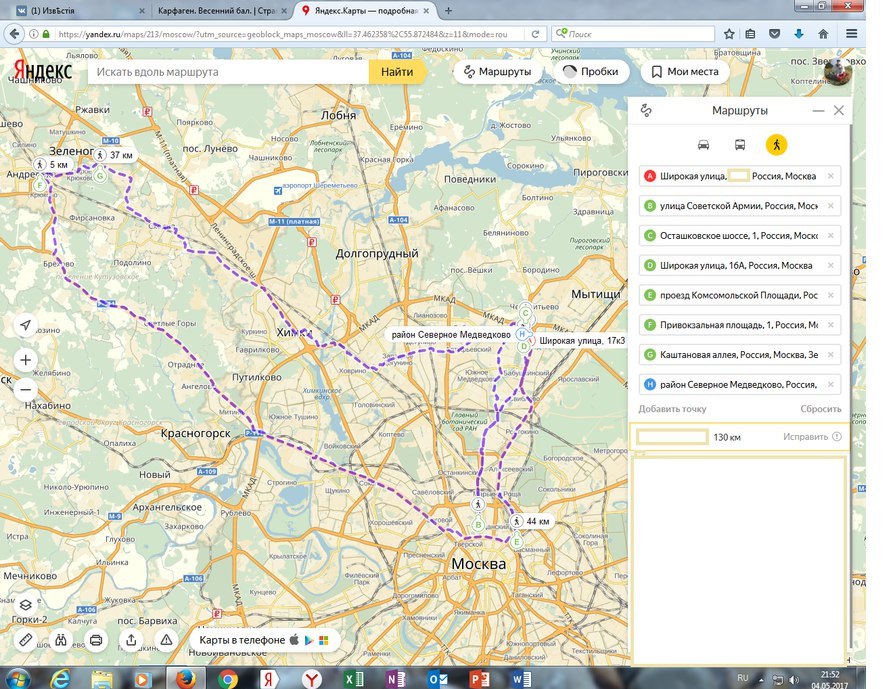888x689 pixels.
Task: Report a map error warning icon
Action: pyautogui.click(x=166, y=640)
